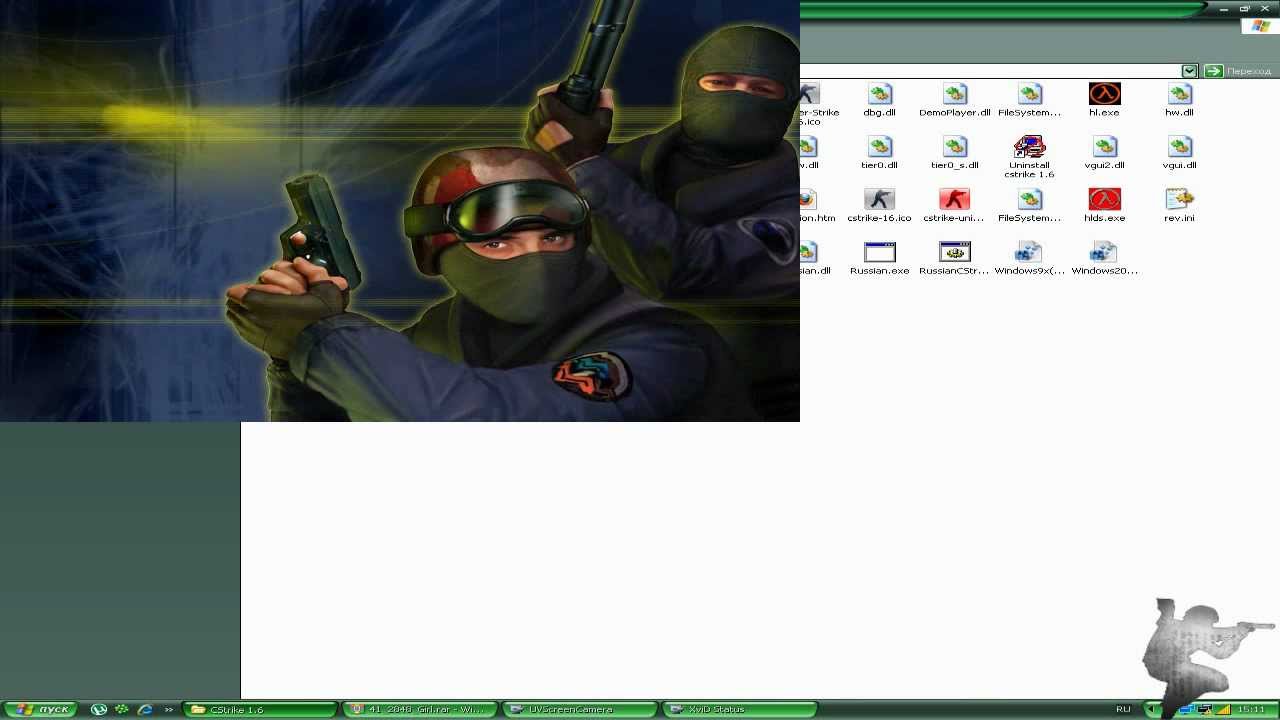Launch Internet Explorer from quick launch
The height and width of the screenshot is (720, 1280).
click(x=145, y=709)
